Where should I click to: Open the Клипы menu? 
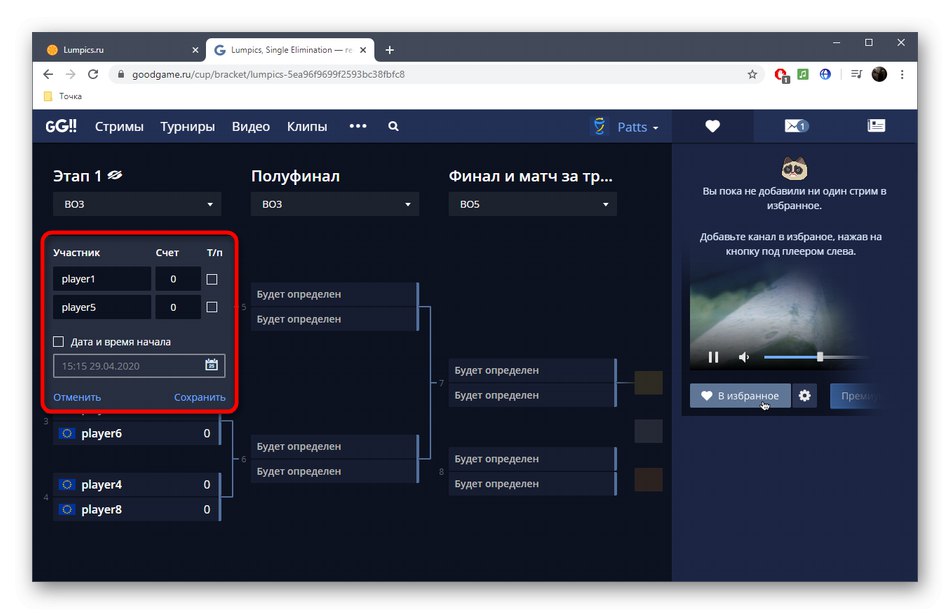(307, 127)
